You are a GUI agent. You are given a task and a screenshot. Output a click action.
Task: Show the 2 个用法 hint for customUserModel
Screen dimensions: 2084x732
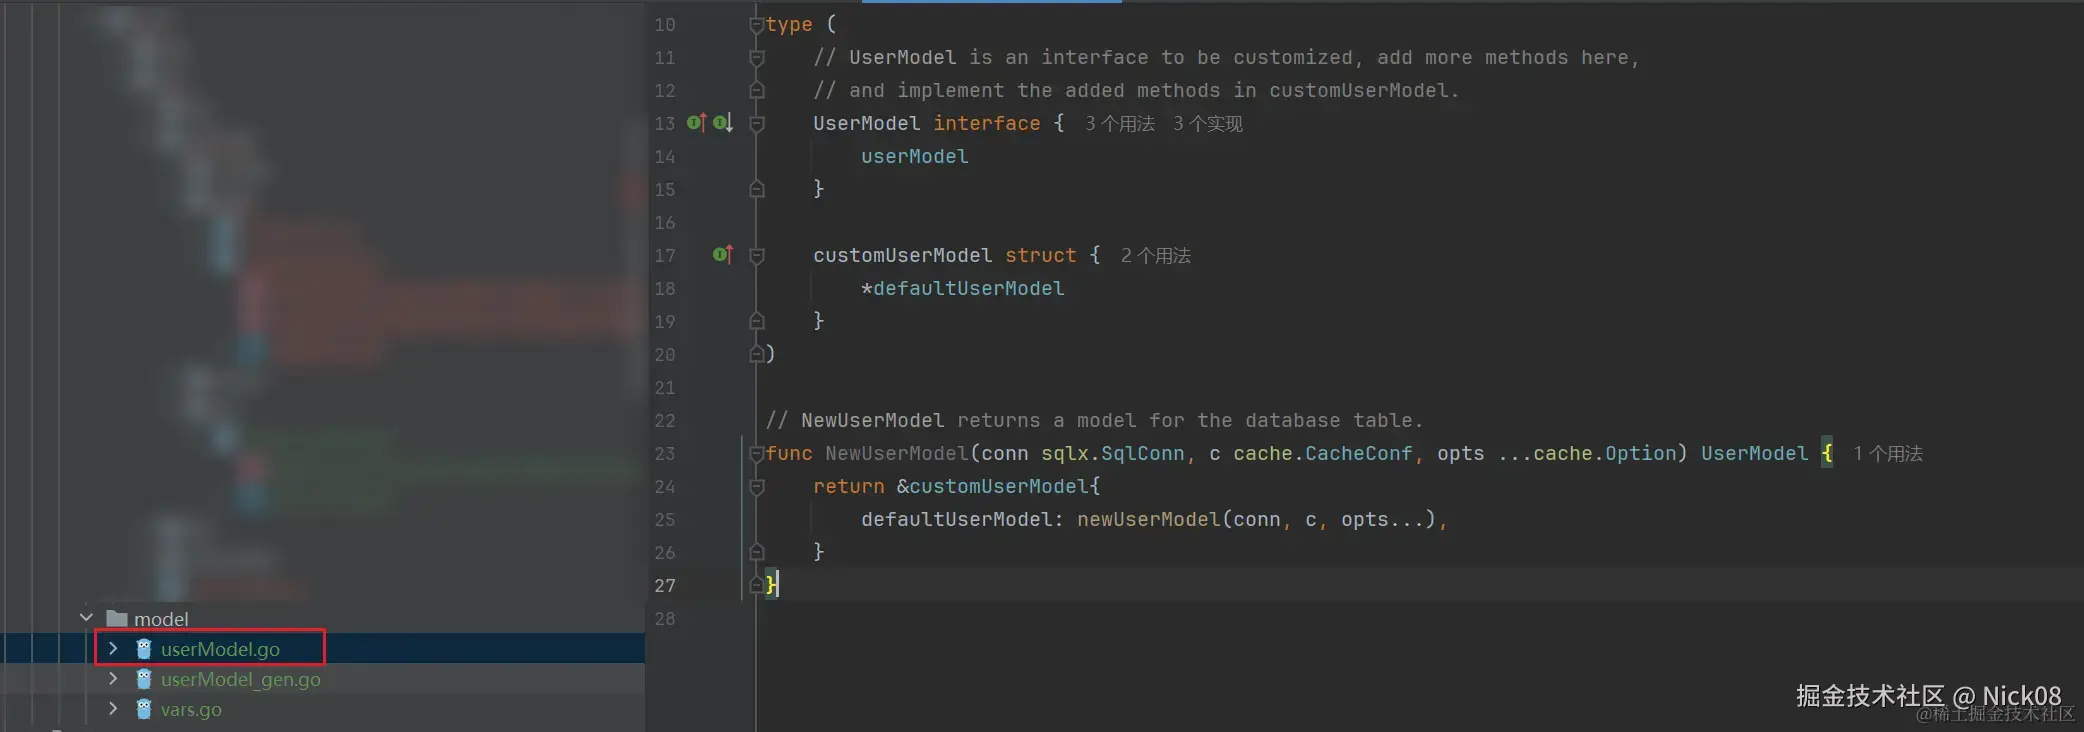pos(1156,256)
